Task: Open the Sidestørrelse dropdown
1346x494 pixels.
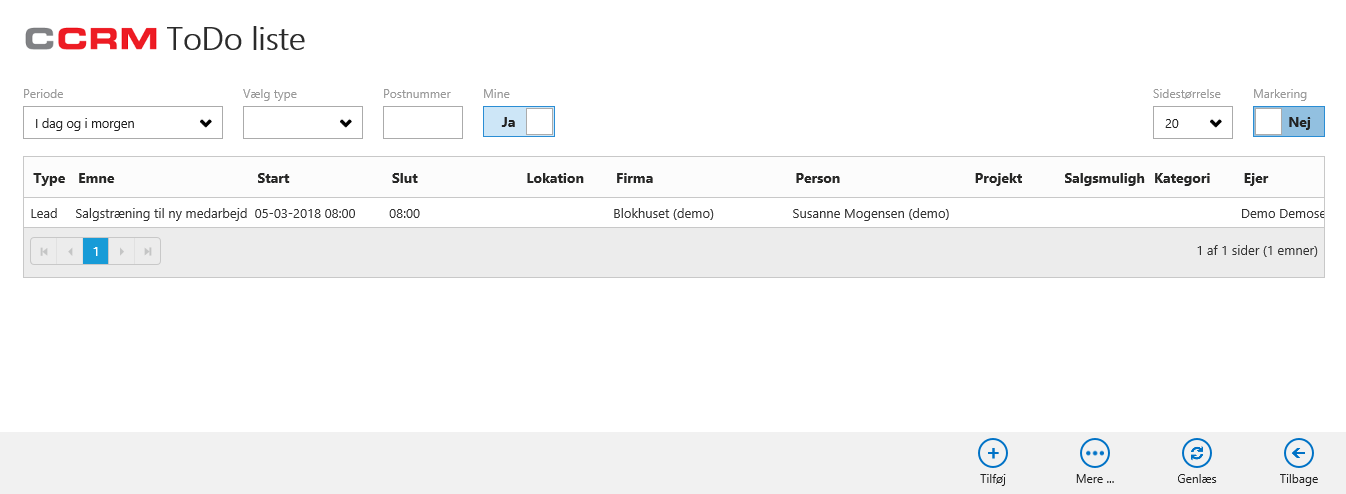Action: point(1193,123)
